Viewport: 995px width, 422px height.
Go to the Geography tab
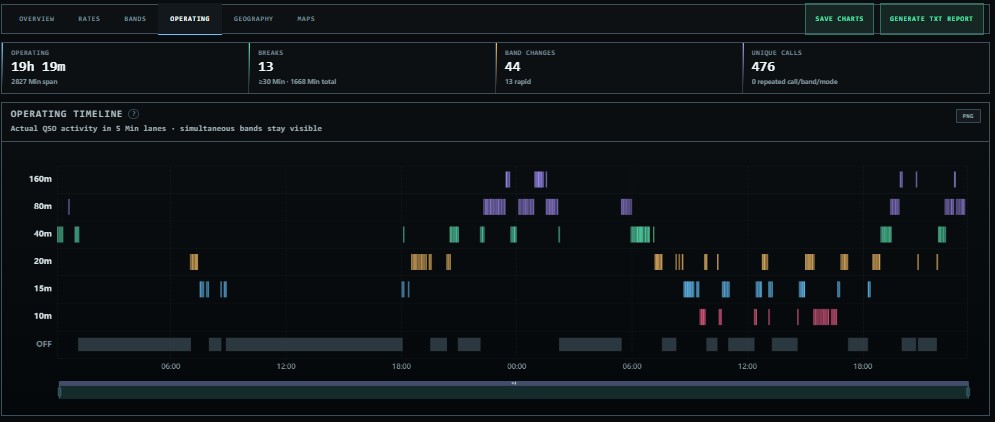click(253, 19)
